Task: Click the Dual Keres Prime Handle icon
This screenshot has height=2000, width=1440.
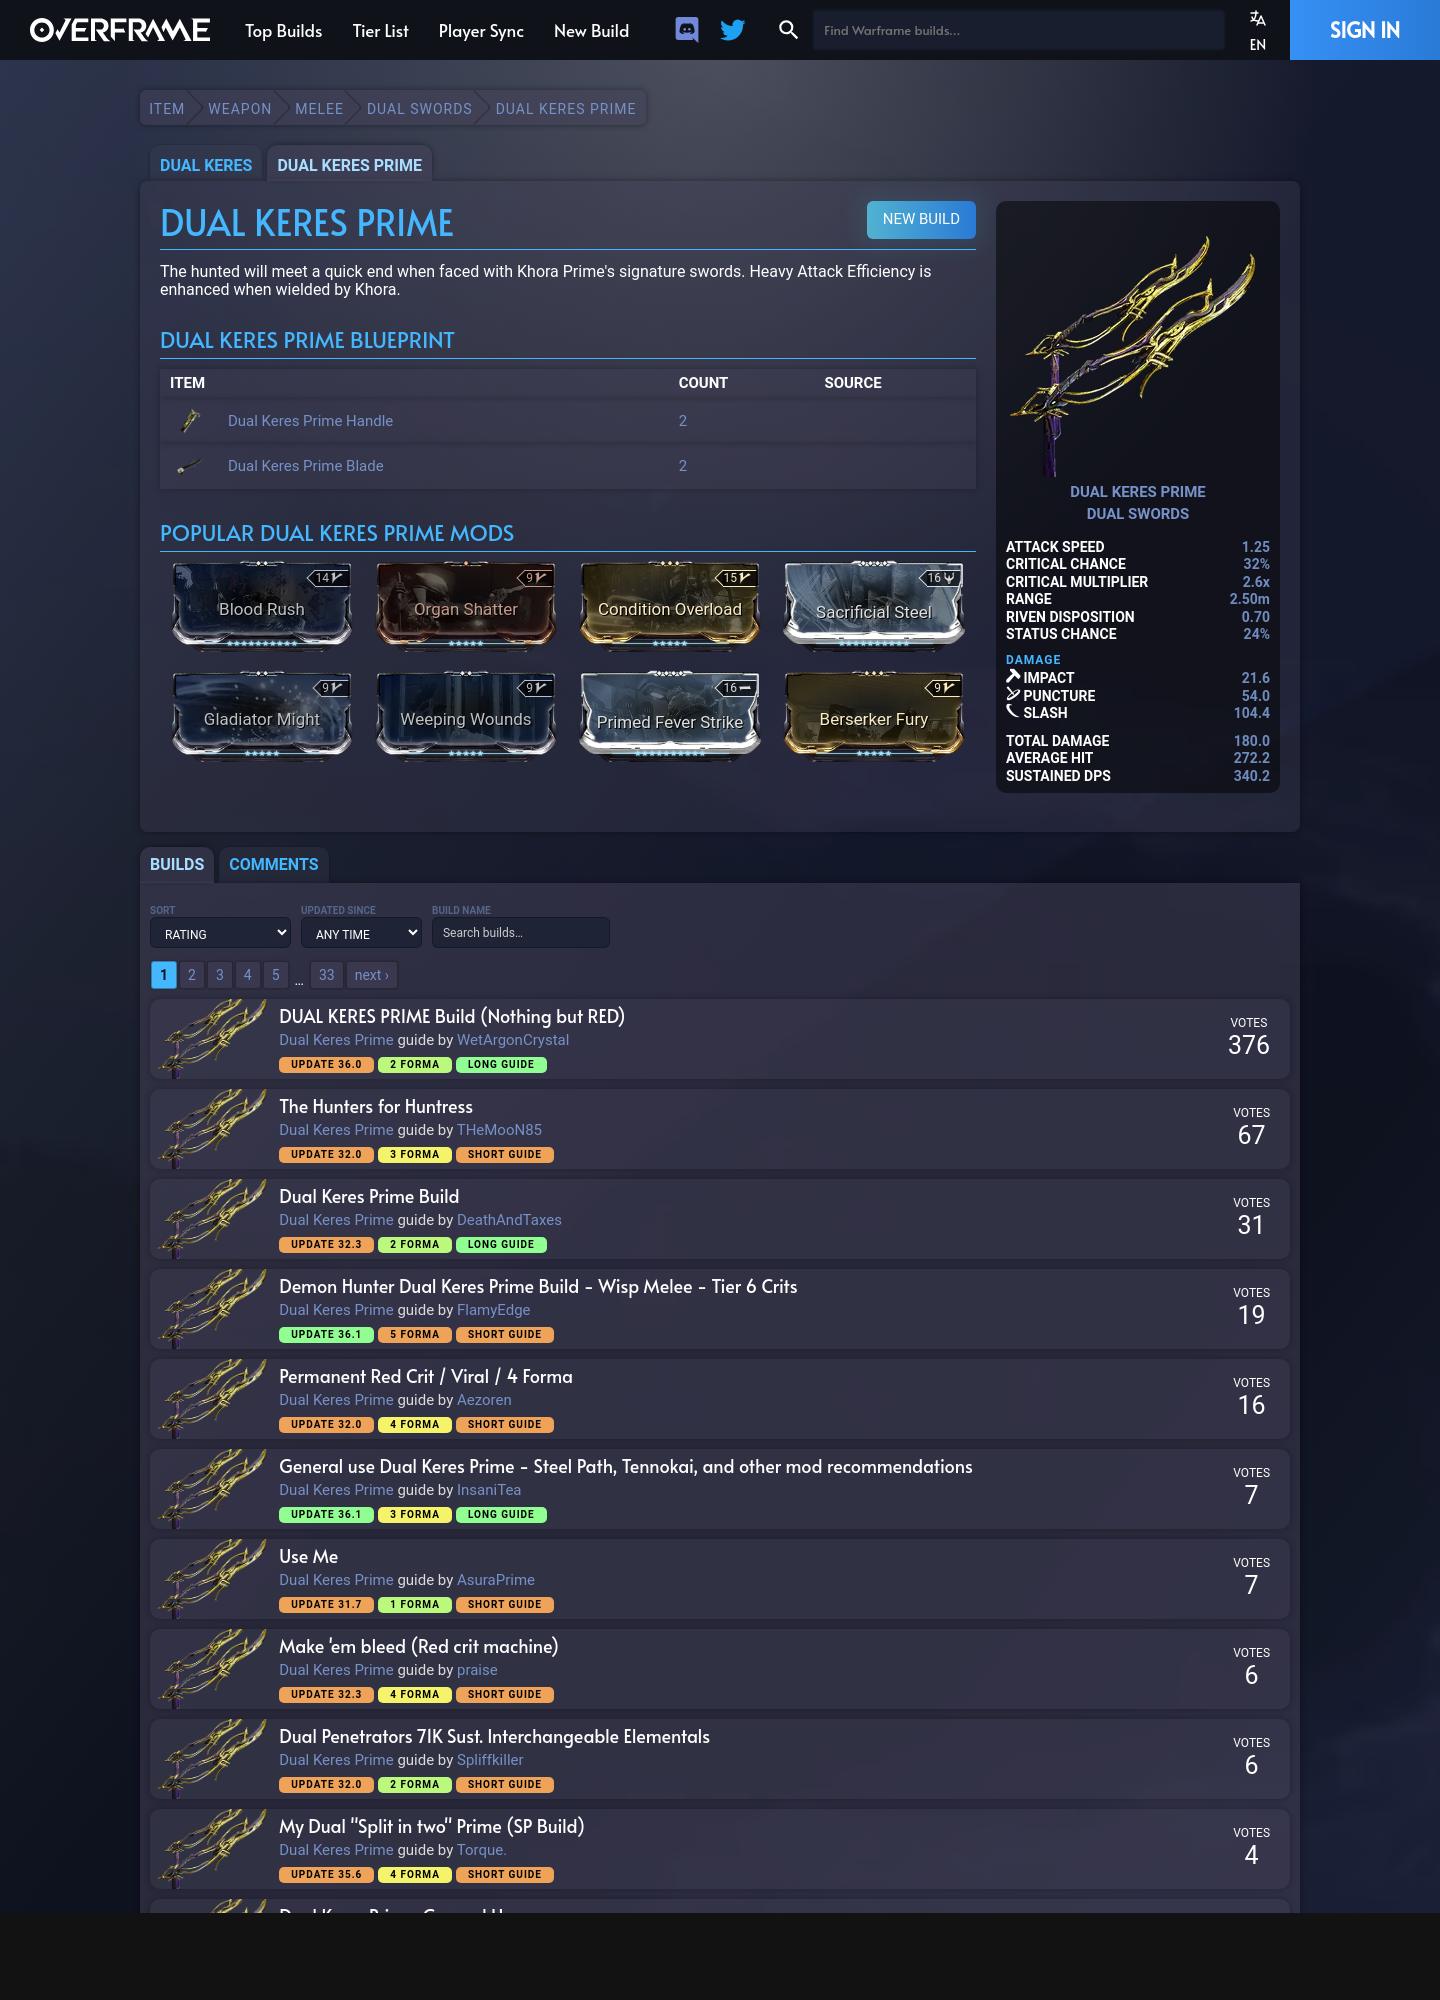Action: point(190,421)
